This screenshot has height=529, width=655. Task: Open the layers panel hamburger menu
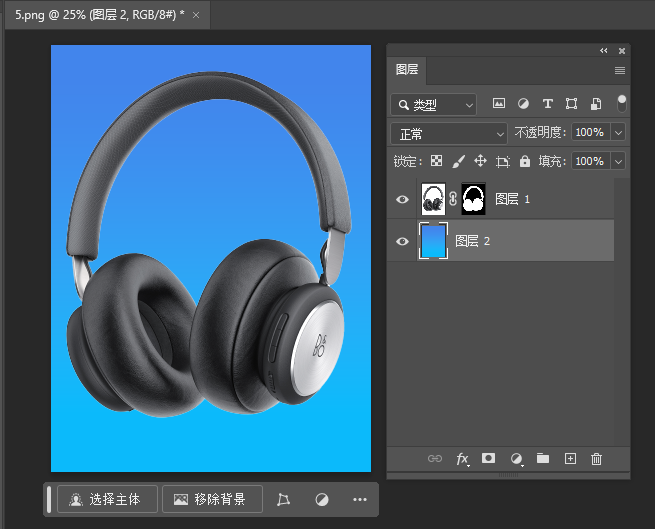(x=620, y=70)
